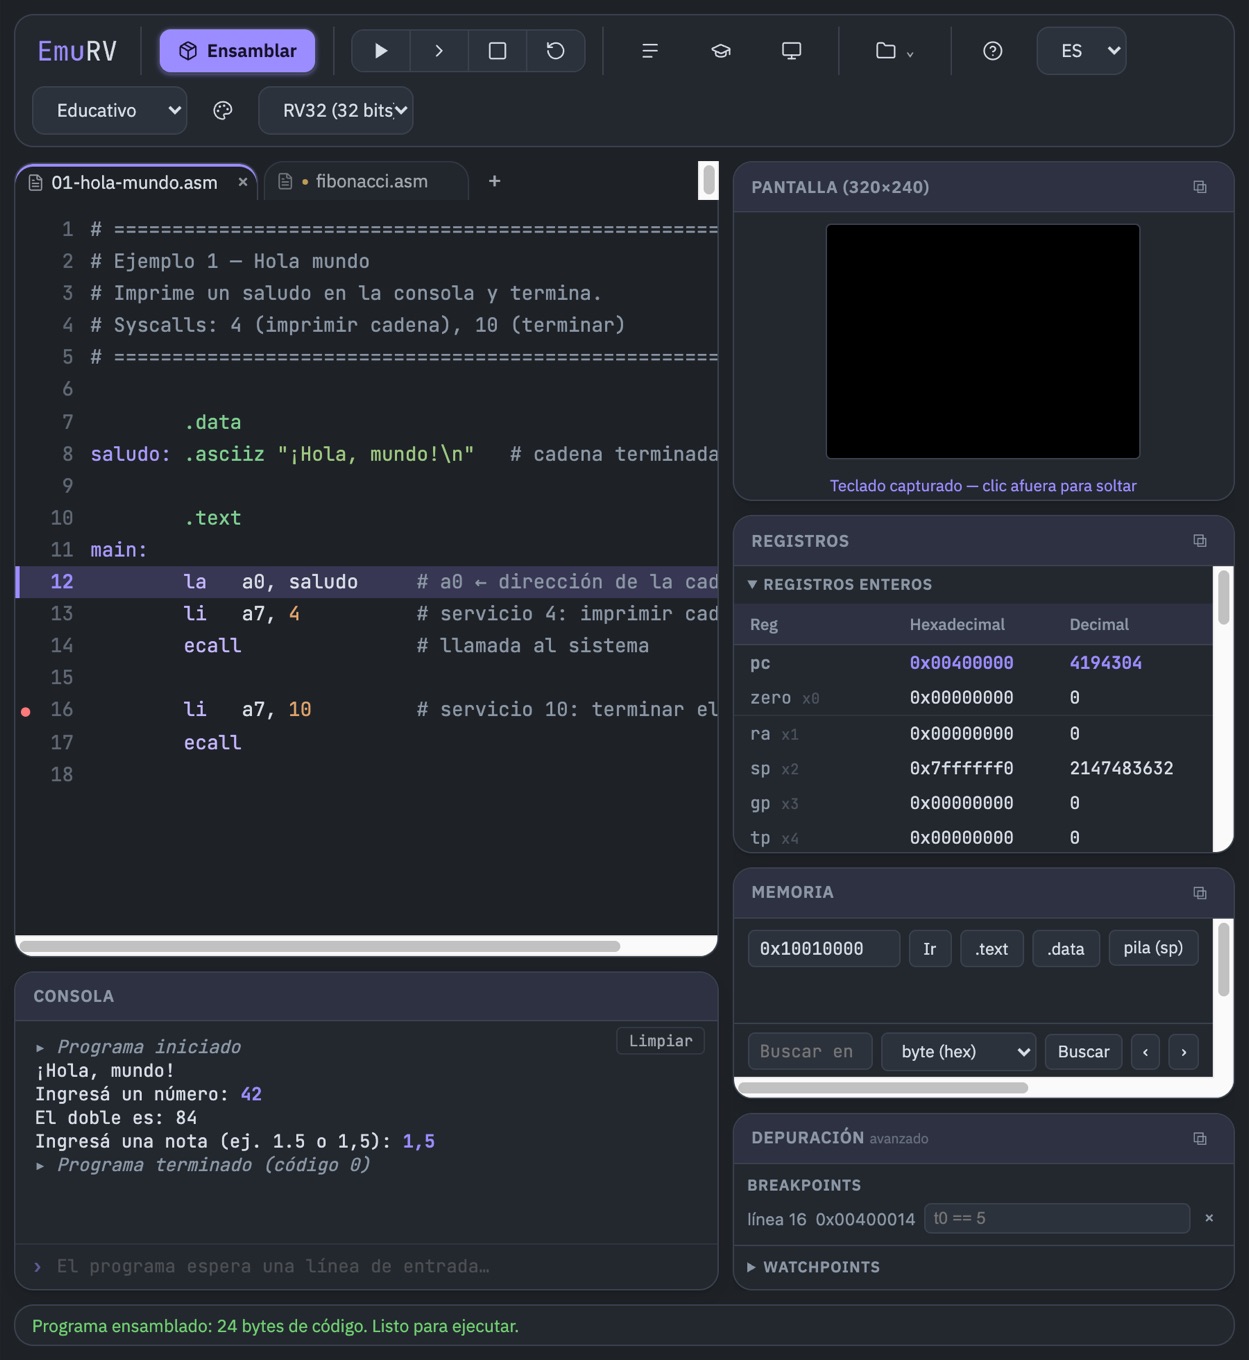Open the graduation cap tutorial icon
Screen dimensions: 1249x1360
point(721,51)
